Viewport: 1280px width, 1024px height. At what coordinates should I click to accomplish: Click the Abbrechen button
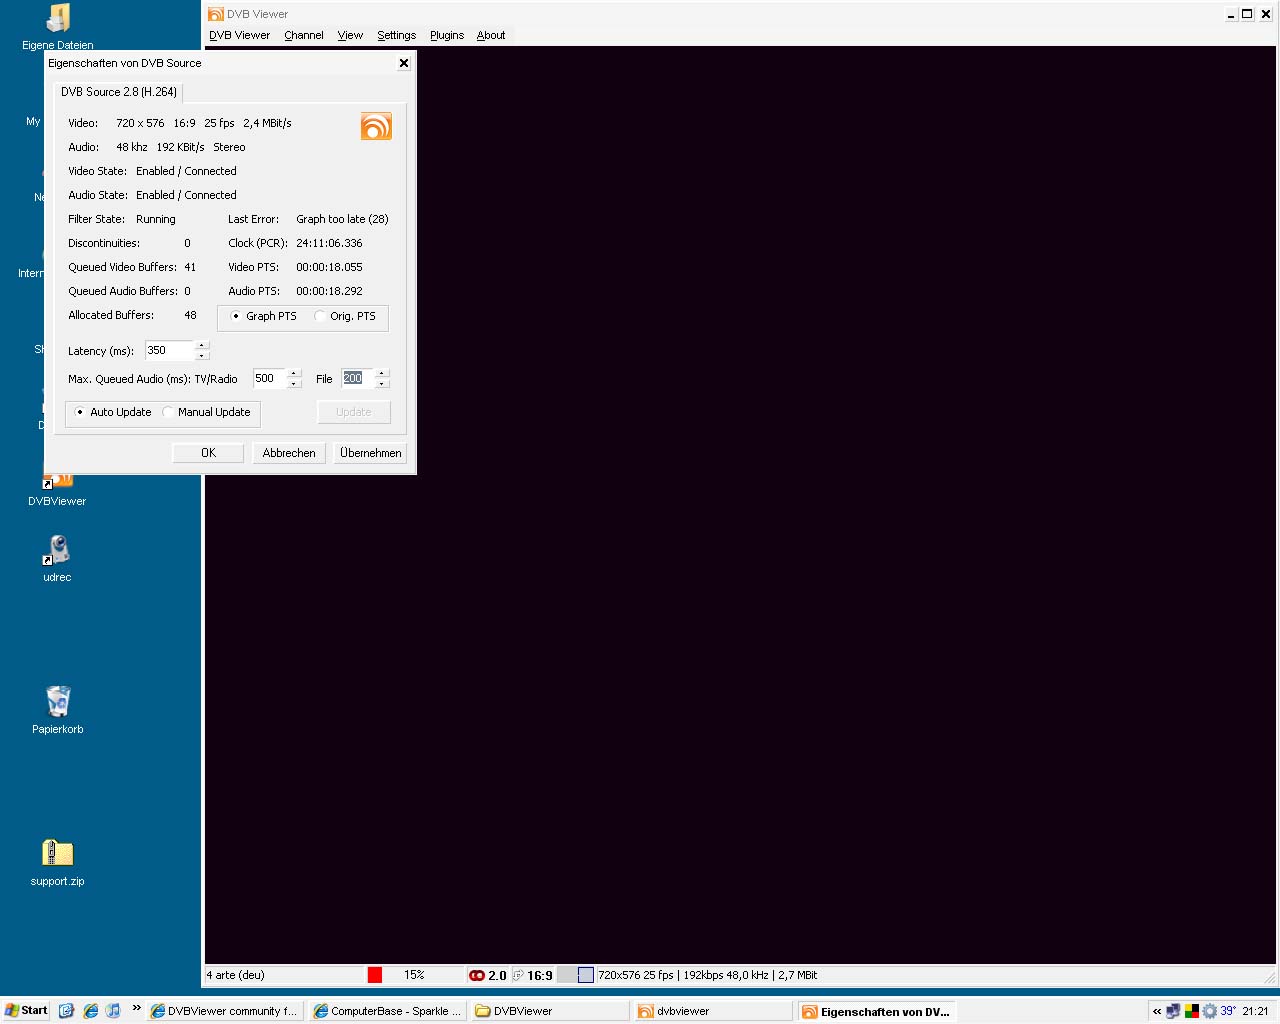[x=289, y=453]
